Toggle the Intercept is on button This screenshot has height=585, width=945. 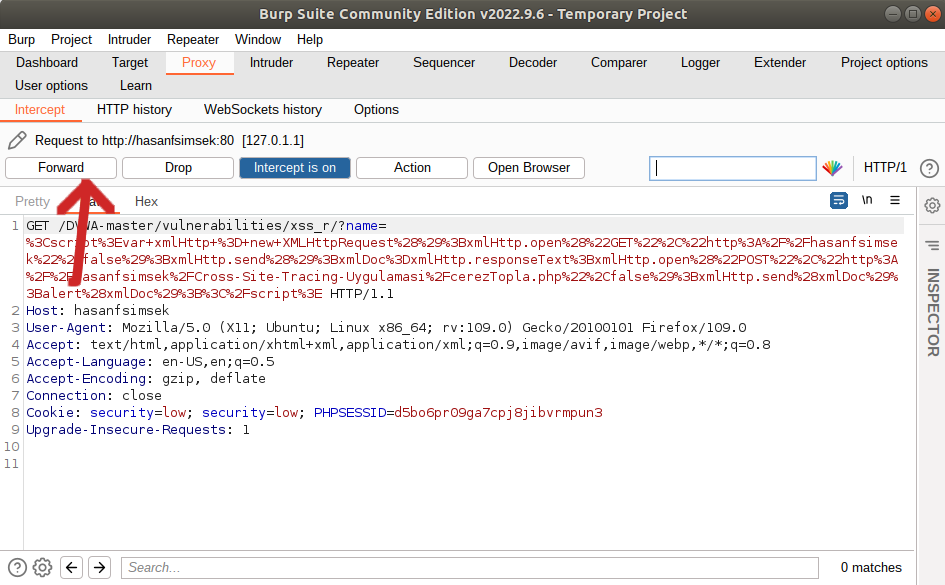tap(295, 168)
